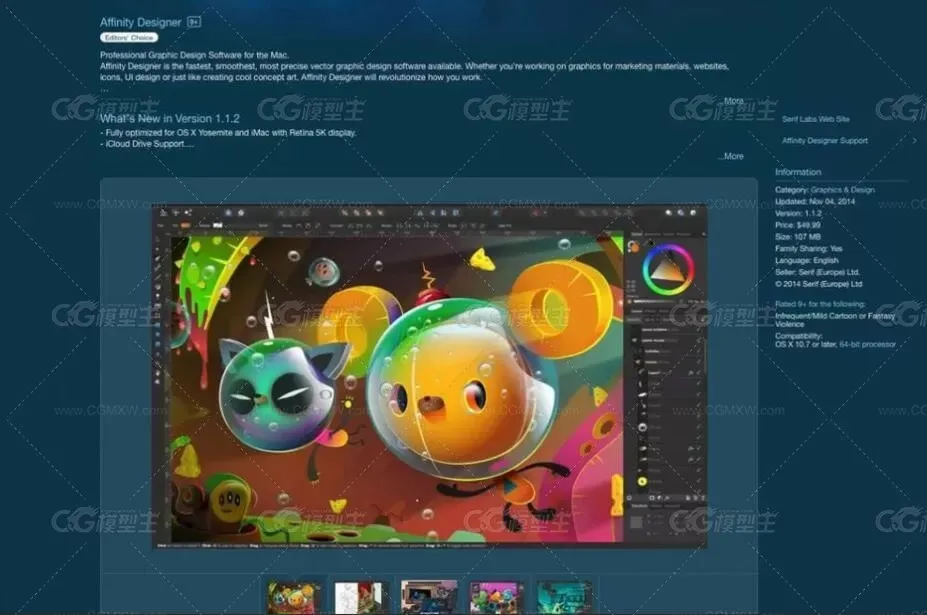
Task: Expand What's New with the ...More link
Action: tap(731, 156)
